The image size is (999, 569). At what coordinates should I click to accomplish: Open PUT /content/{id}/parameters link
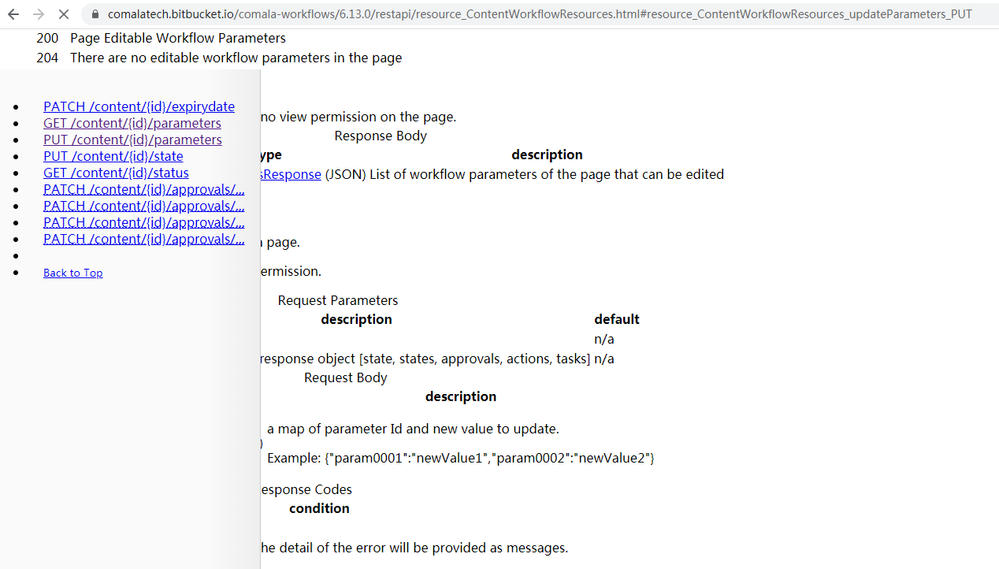click(x=133, y=140)
